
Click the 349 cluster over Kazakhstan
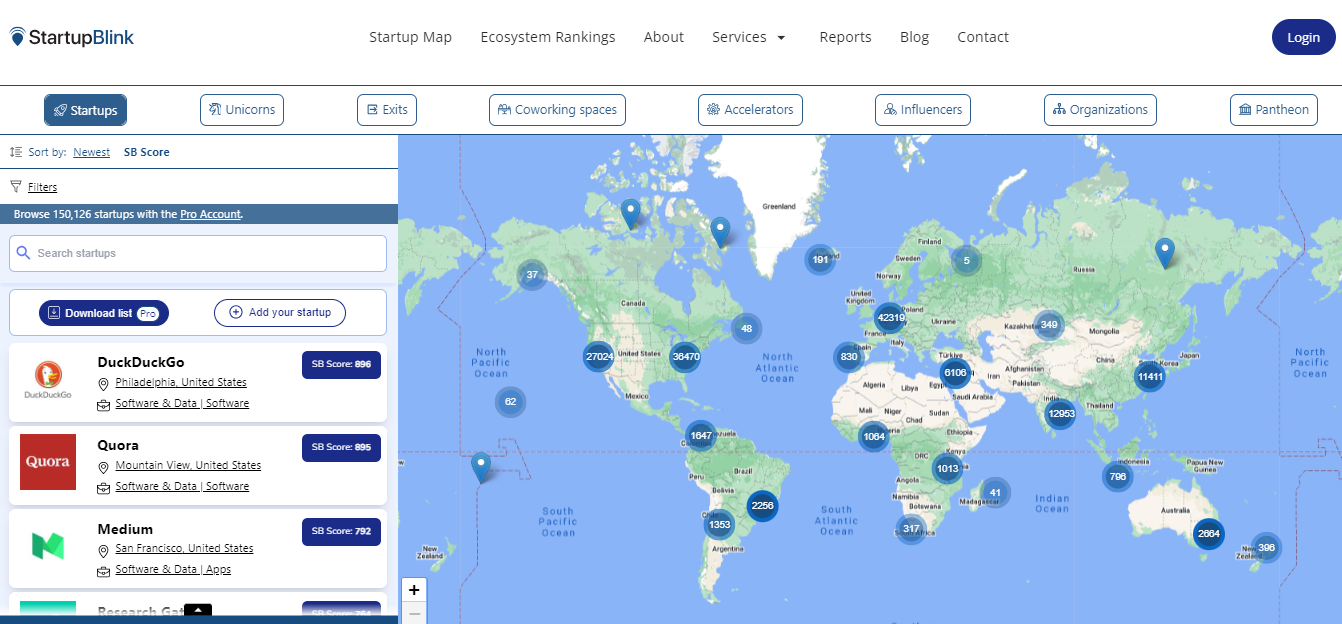click(x=1048, y=325)
